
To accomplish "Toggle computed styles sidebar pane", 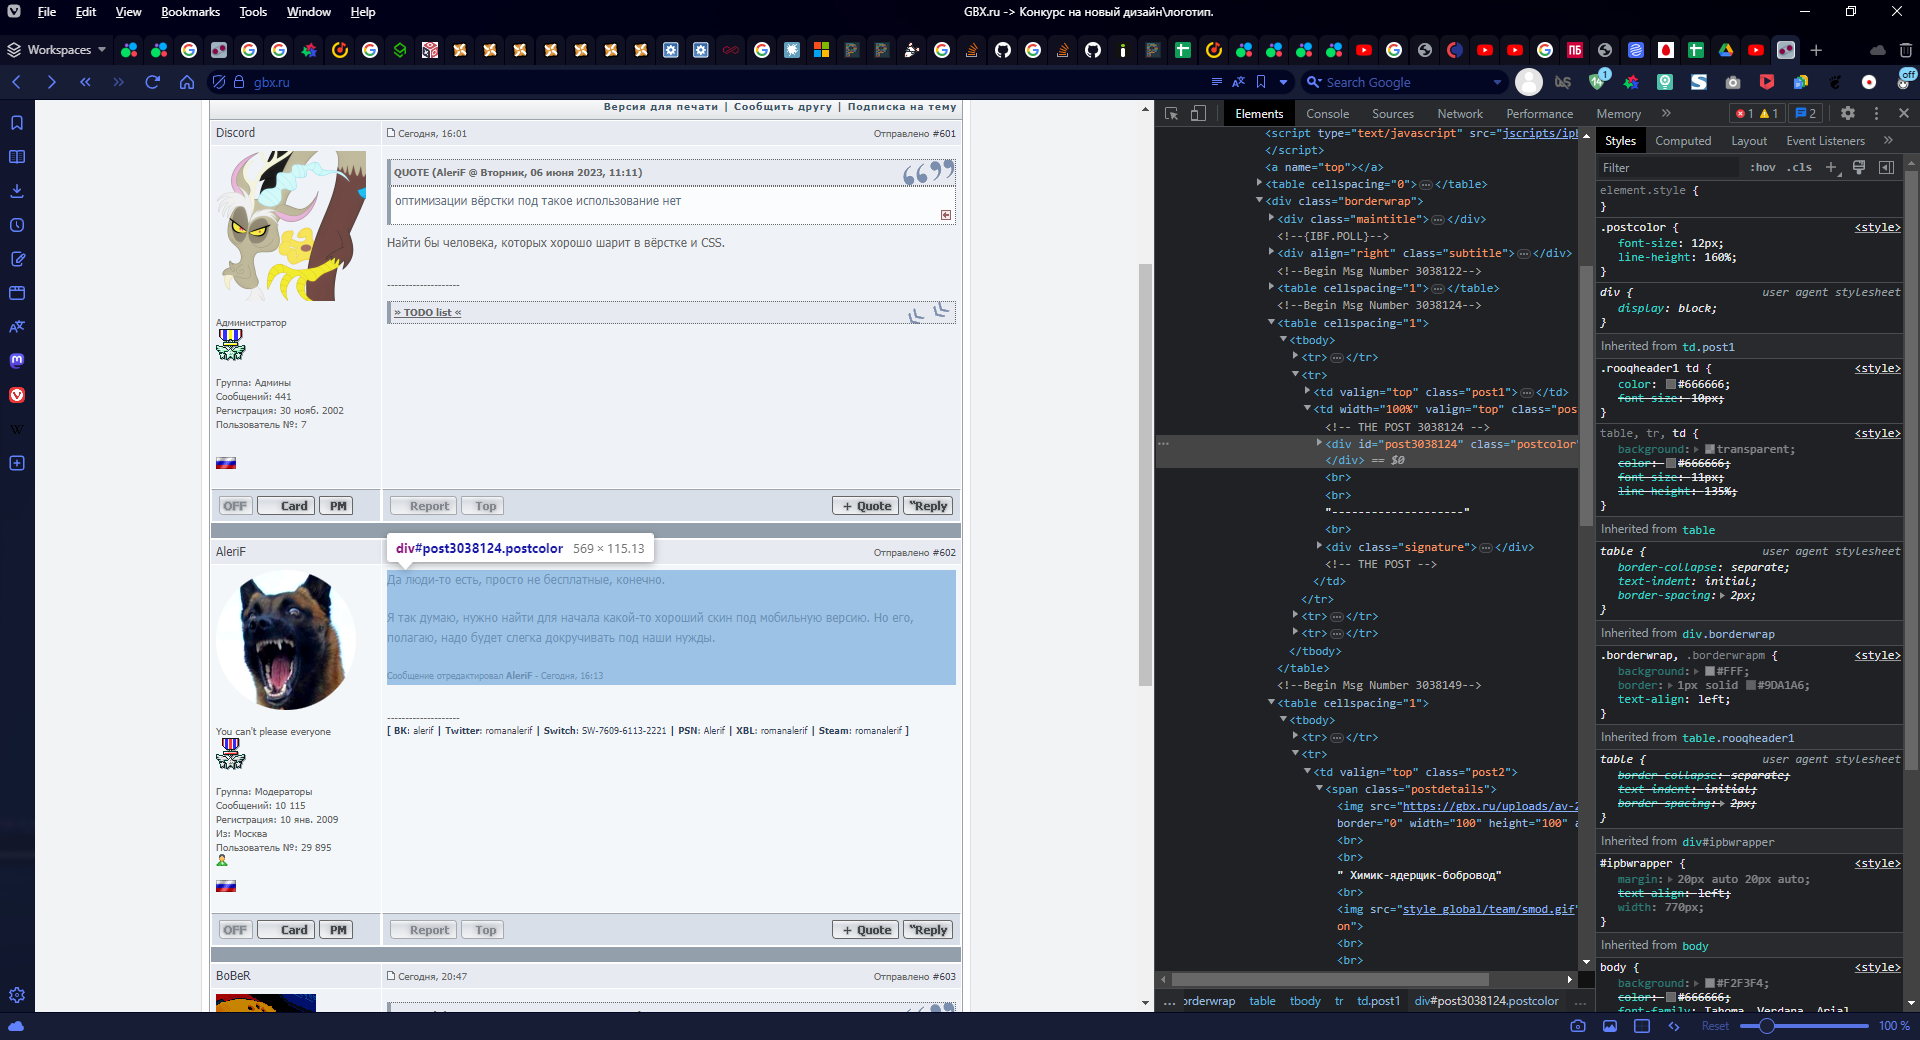I will coord(1887,167).
